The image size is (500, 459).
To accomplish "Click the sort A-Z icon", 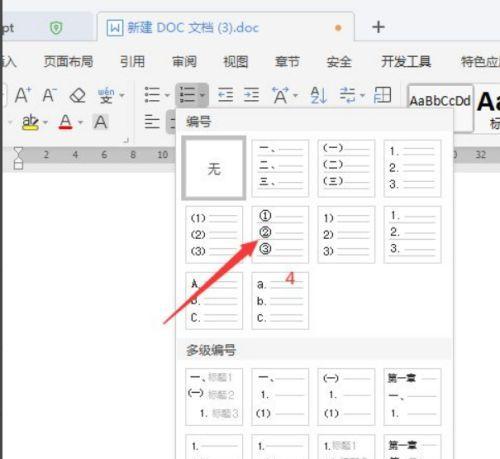I will [x=318, y=95].
